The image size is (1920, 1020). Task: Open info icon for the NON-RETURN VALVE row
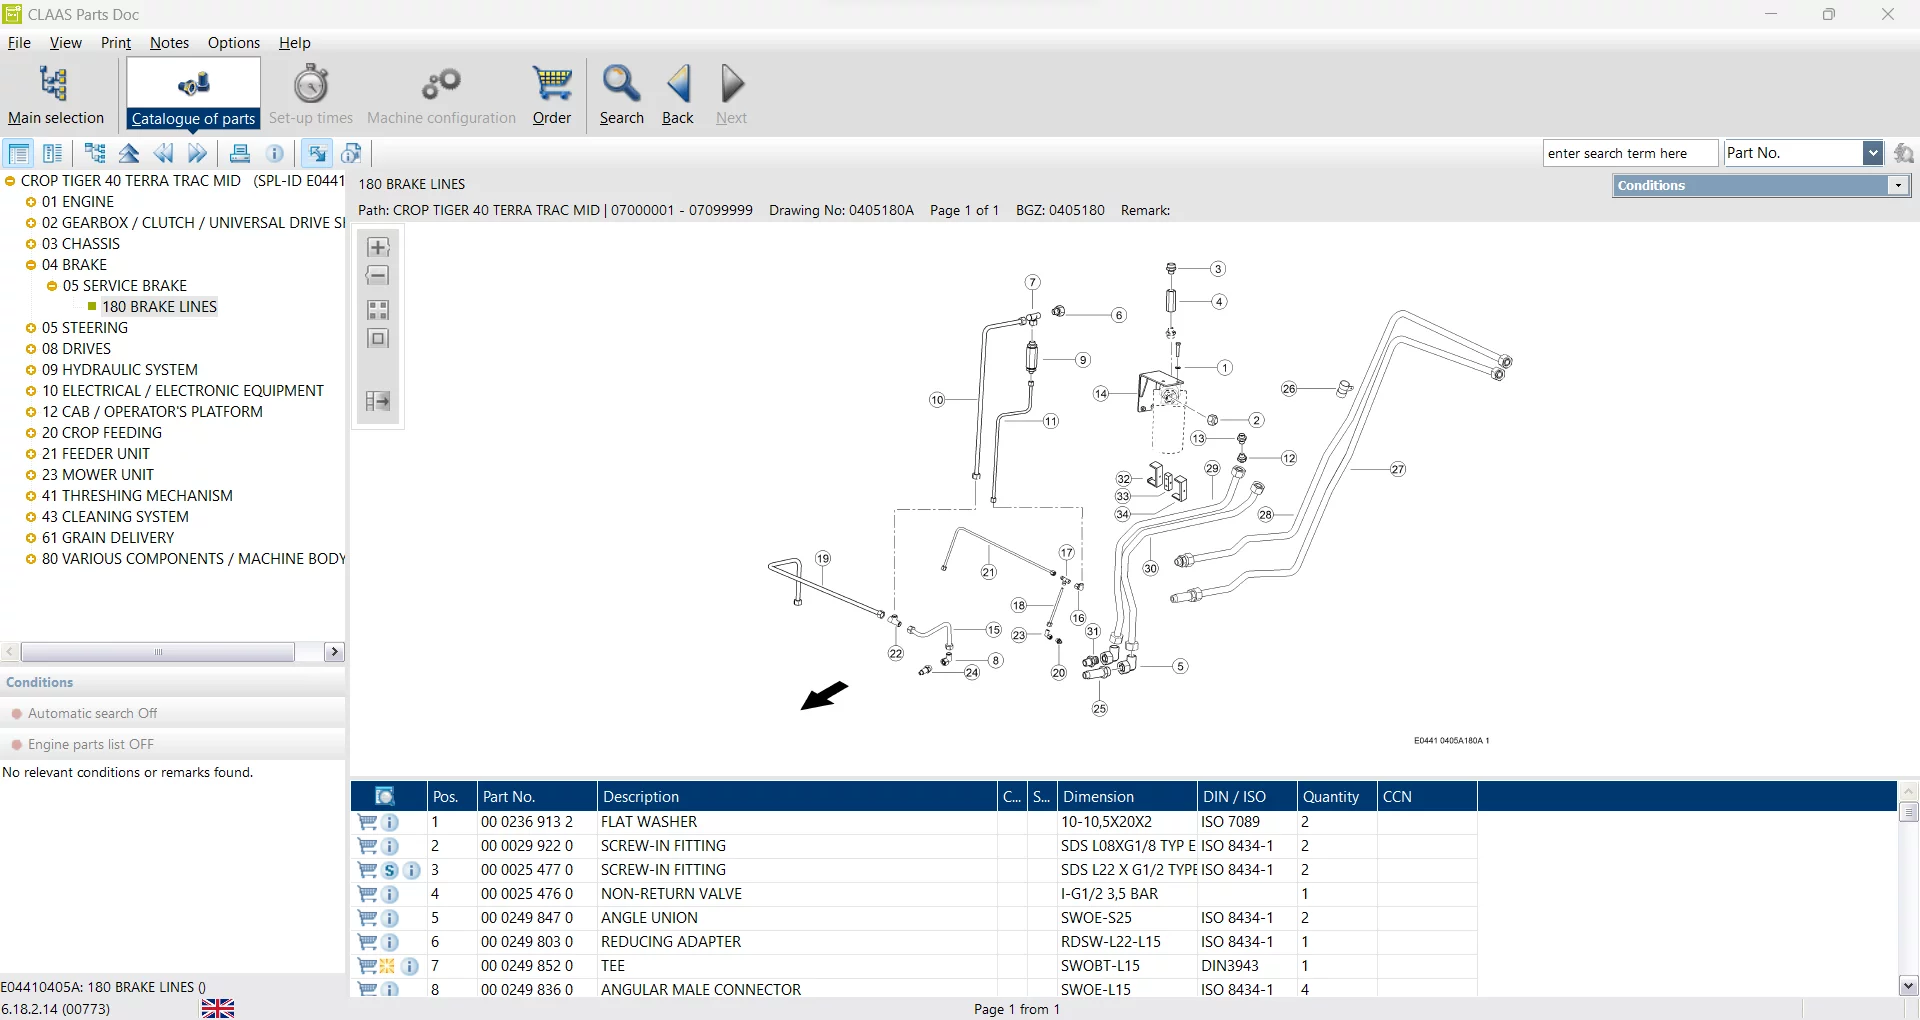click(x=390, y=894)
